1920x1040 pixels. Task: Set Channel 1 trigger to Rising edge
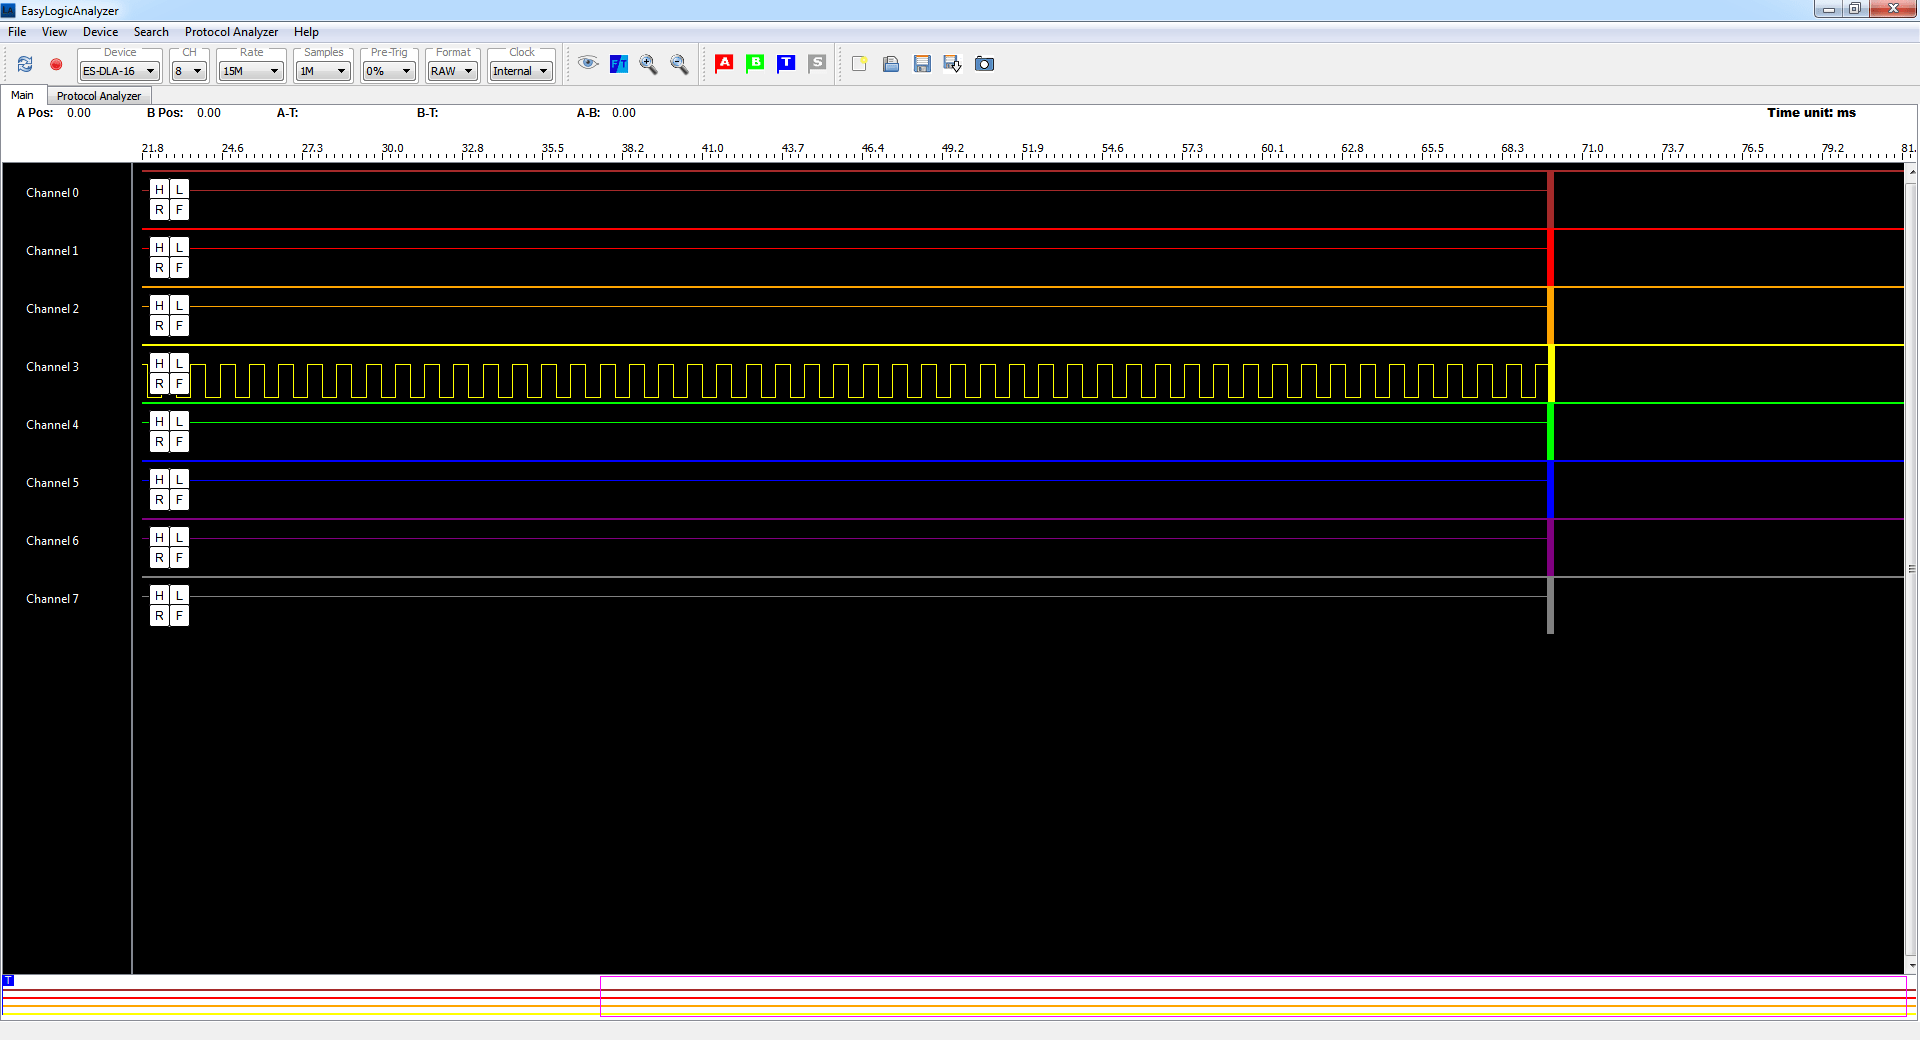[159, 267]
